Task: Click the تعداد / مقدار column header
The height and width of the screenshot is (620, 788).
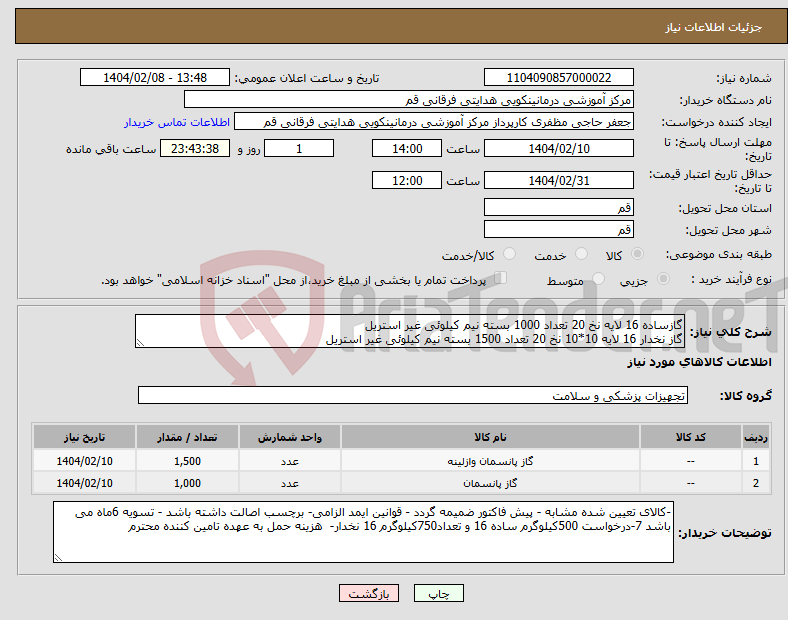Action: point(187,437)
